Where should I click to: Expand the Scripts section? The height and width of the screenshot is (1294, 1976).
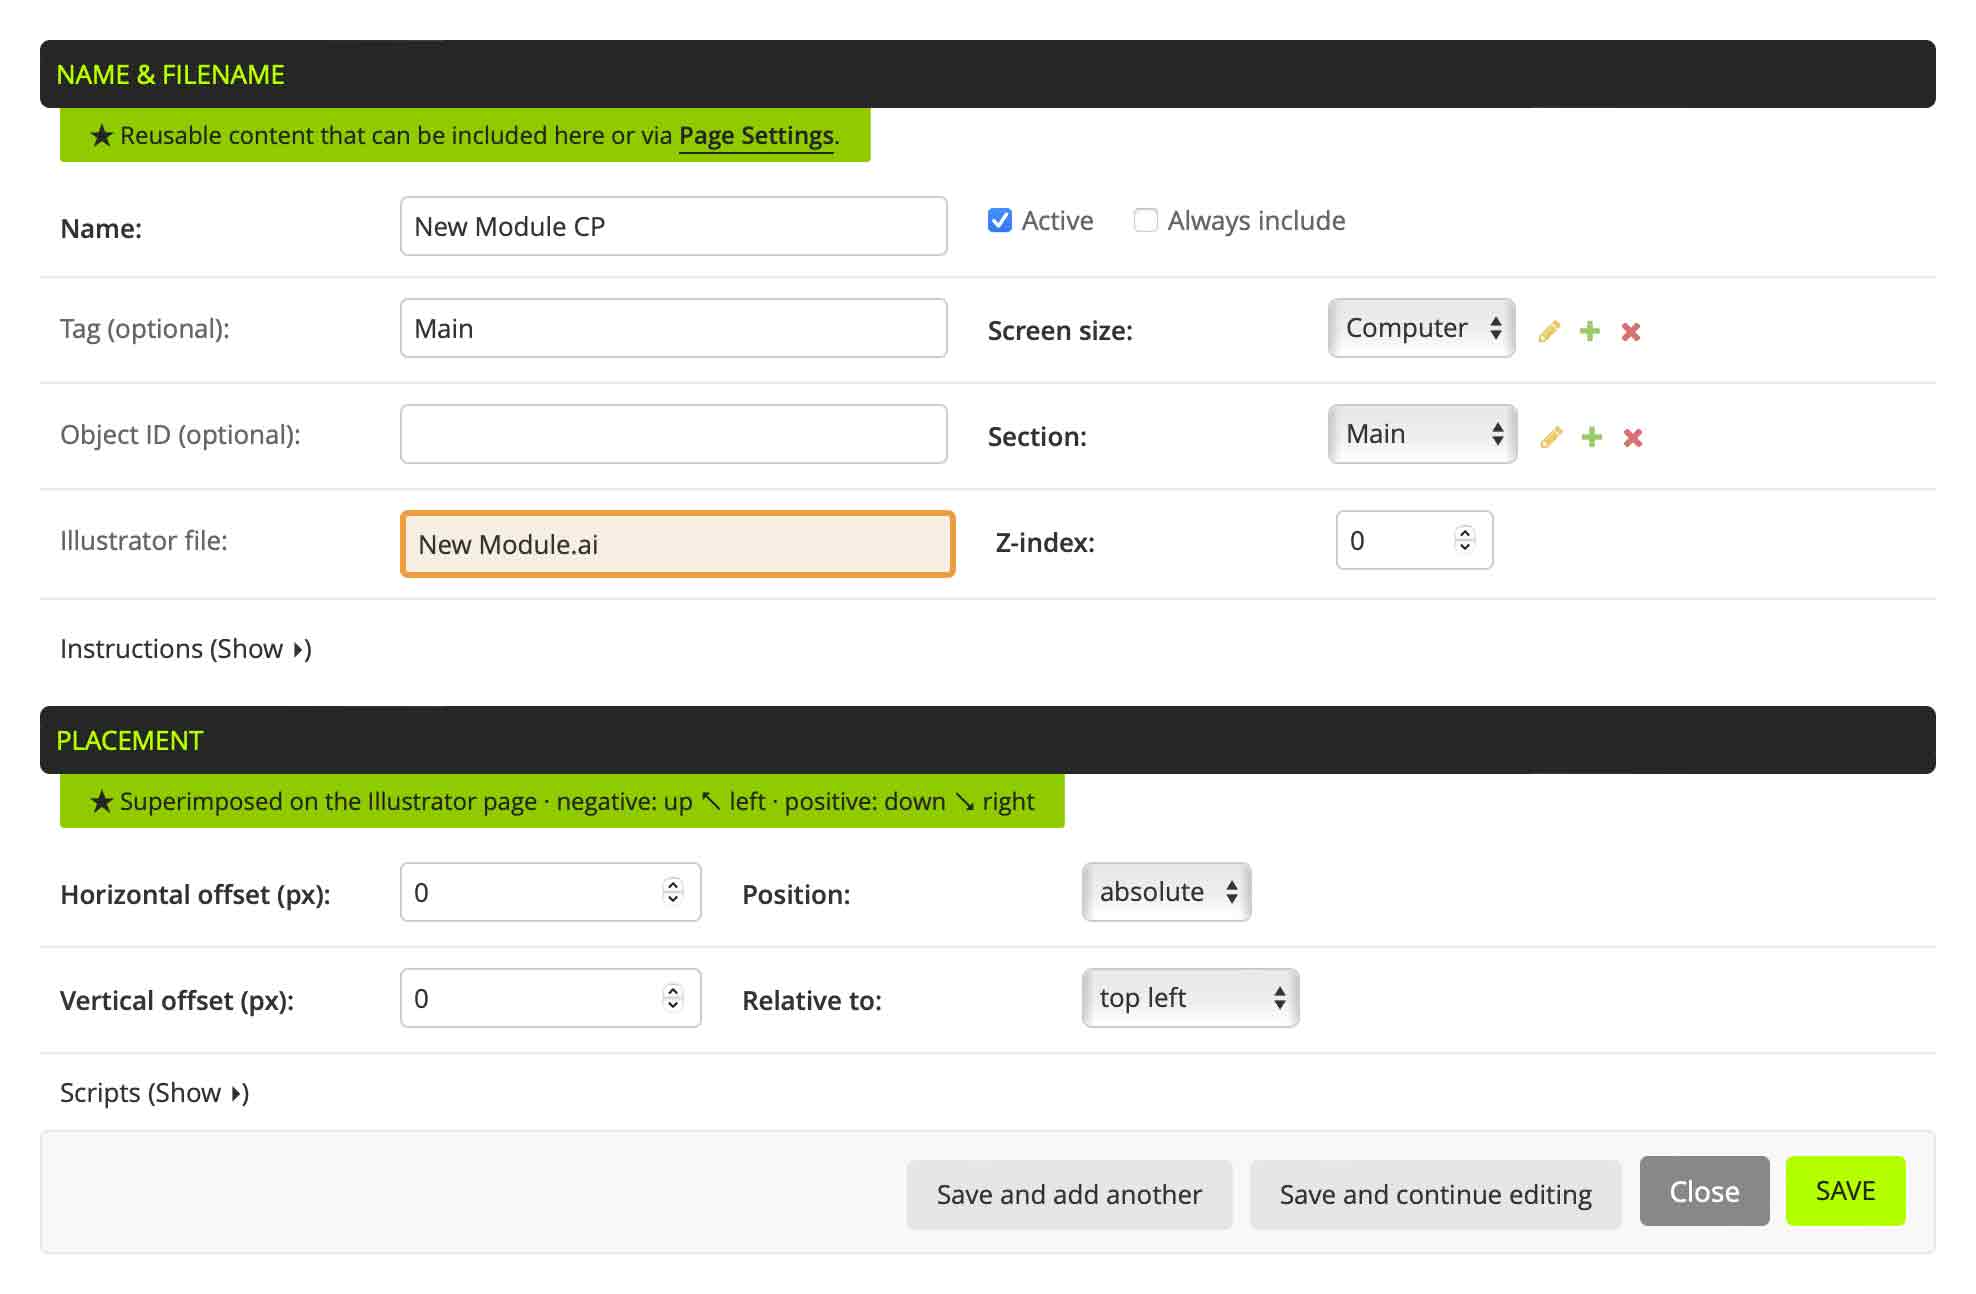click(155, 1093)
